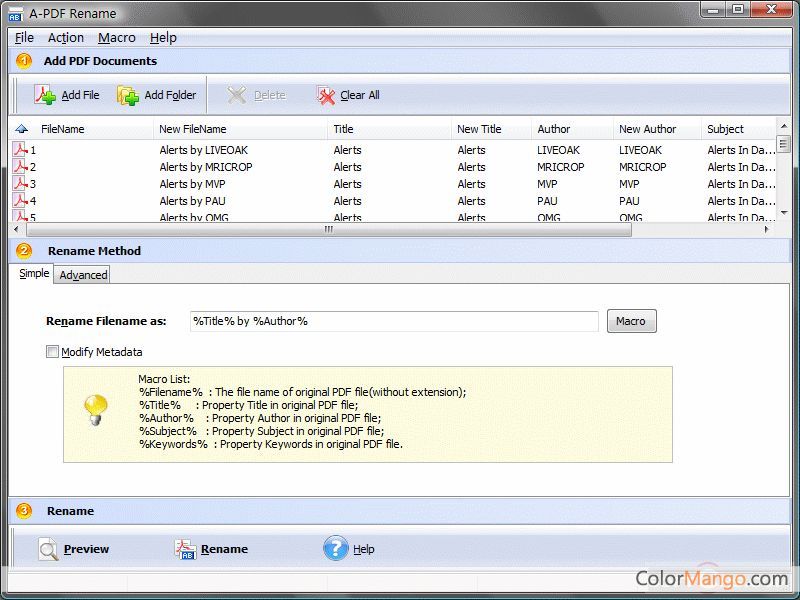Click the macro hint line '%Keywords%'
Image resolution: width=800 pixels, height=600 pixels.
click(x=271, y=444)
